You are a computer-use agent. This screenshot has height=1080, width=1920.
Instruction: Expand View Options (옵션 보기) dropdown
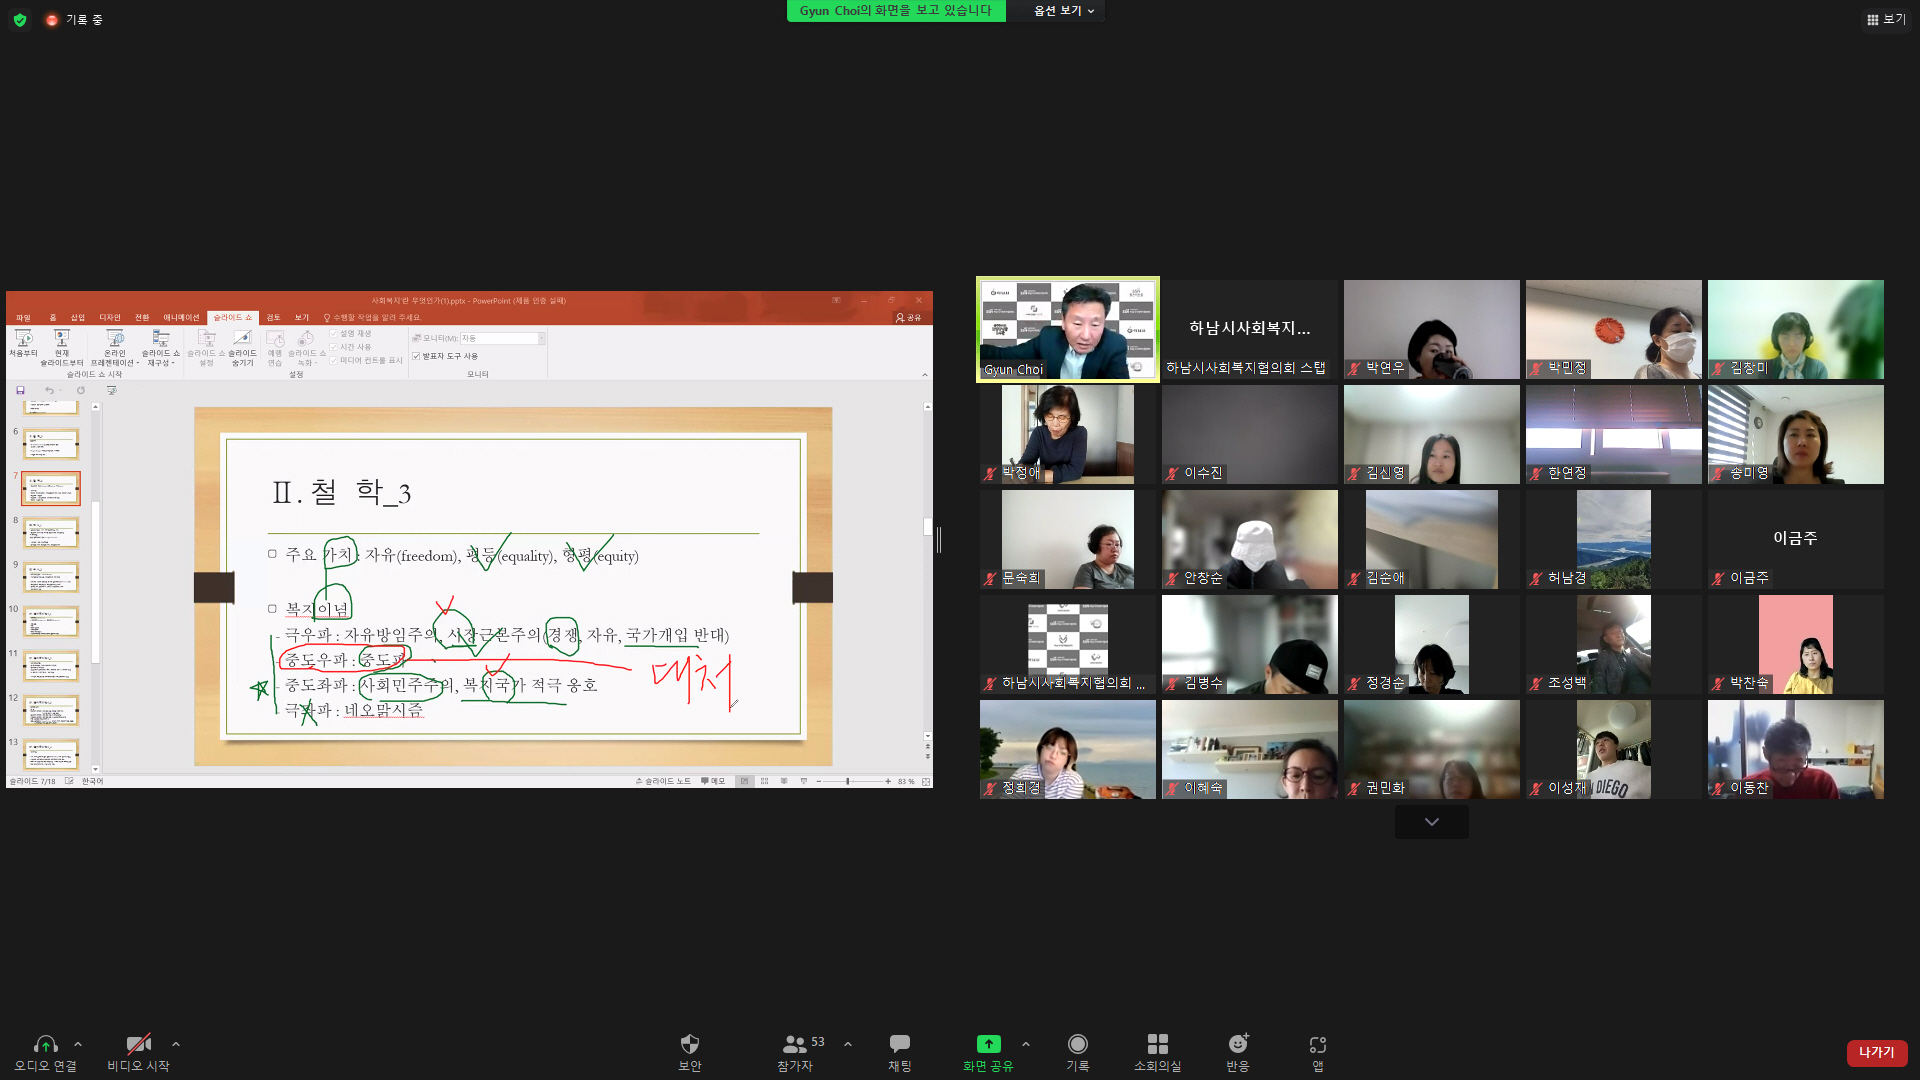(1063, 11)
